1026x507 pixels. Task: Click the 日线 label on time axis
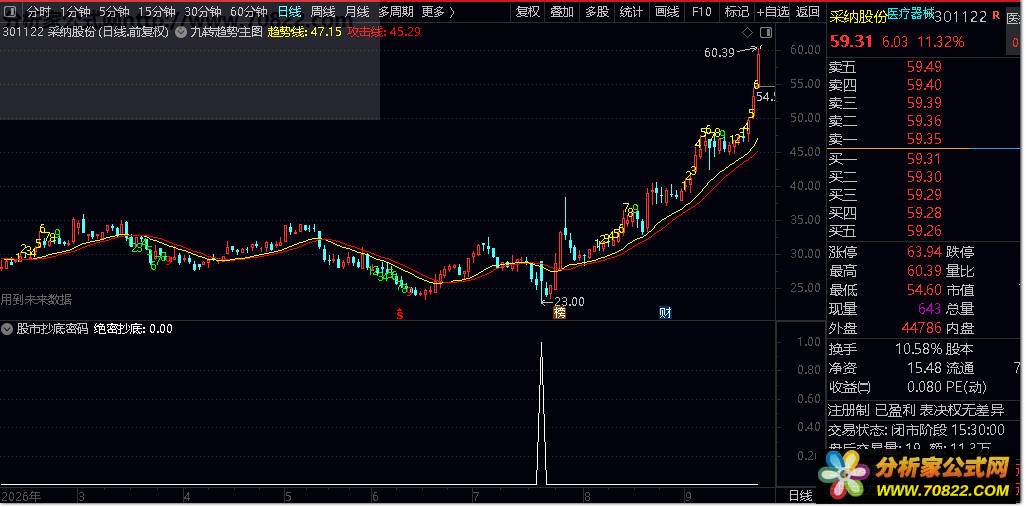coord(800,496)
